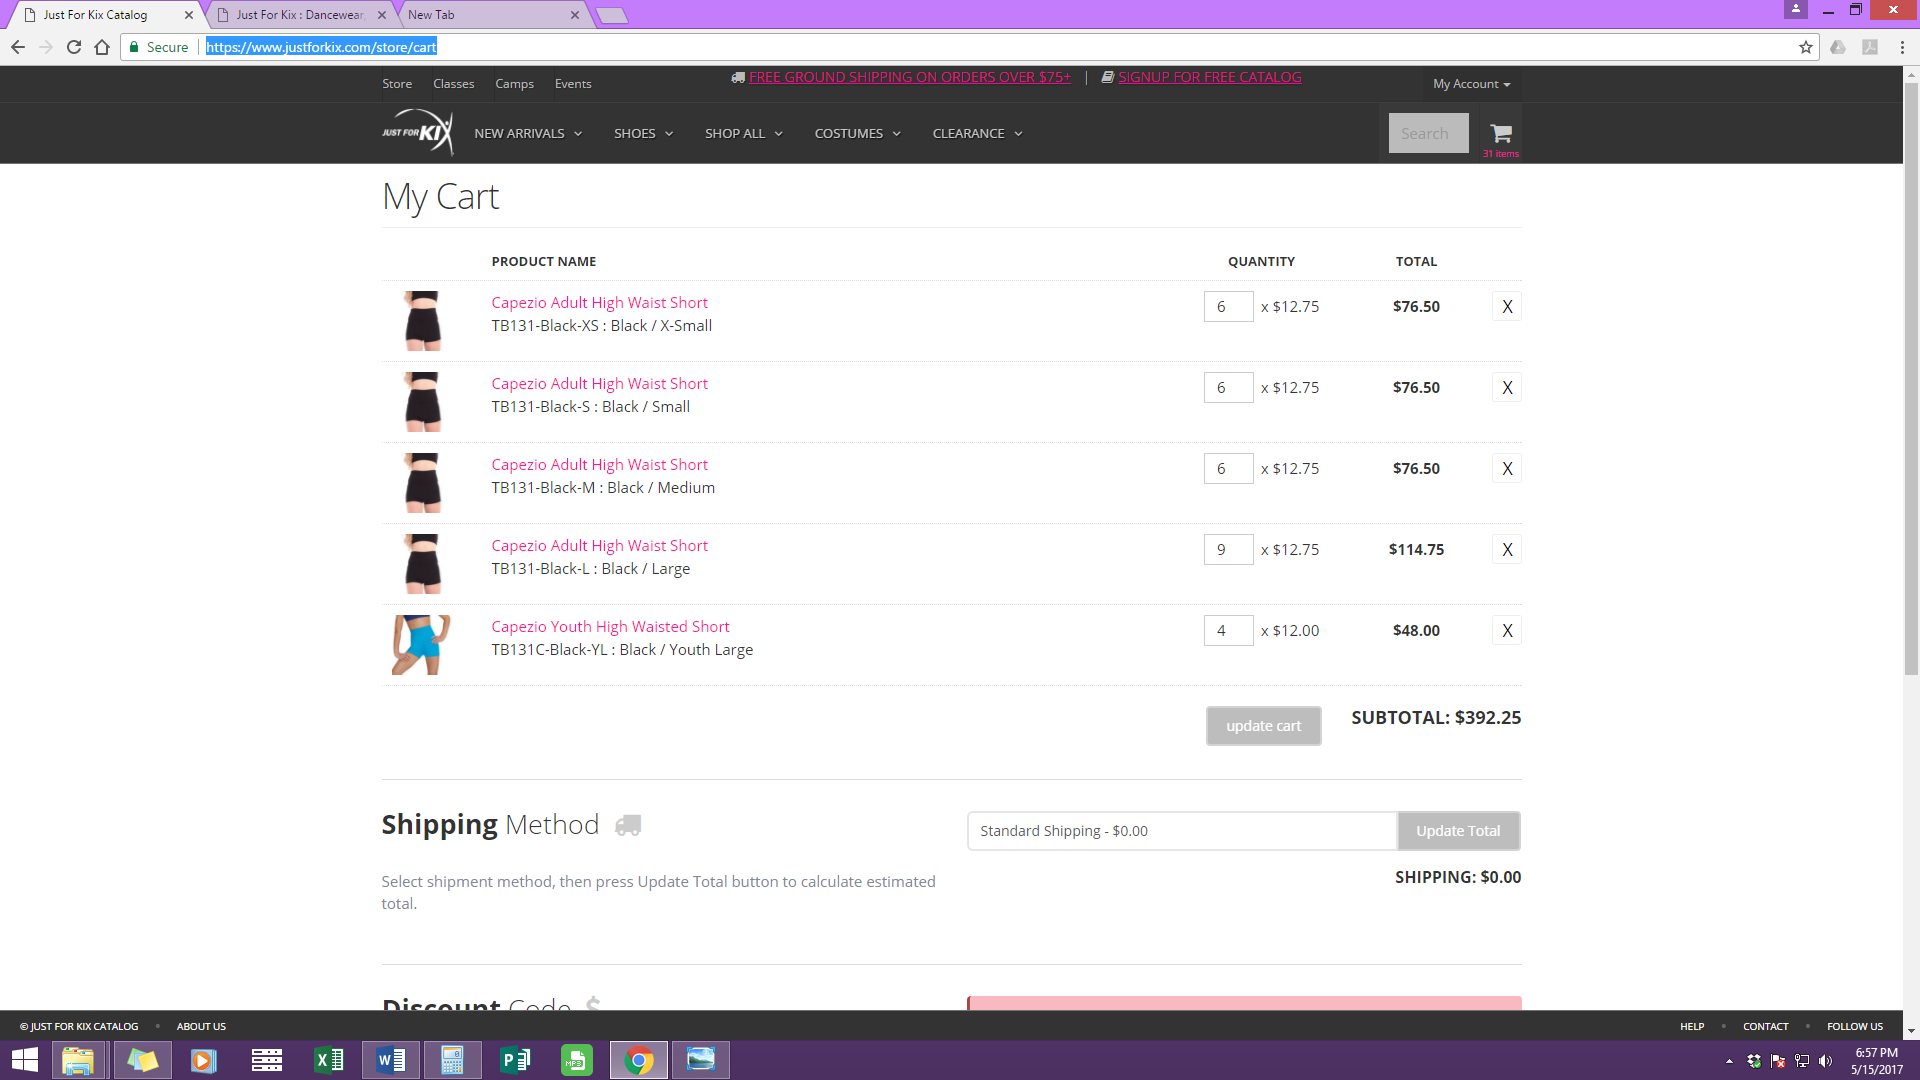Remove the X-Small Black short item
Screen dimensions: 1920x1080
click(1507, 307)
